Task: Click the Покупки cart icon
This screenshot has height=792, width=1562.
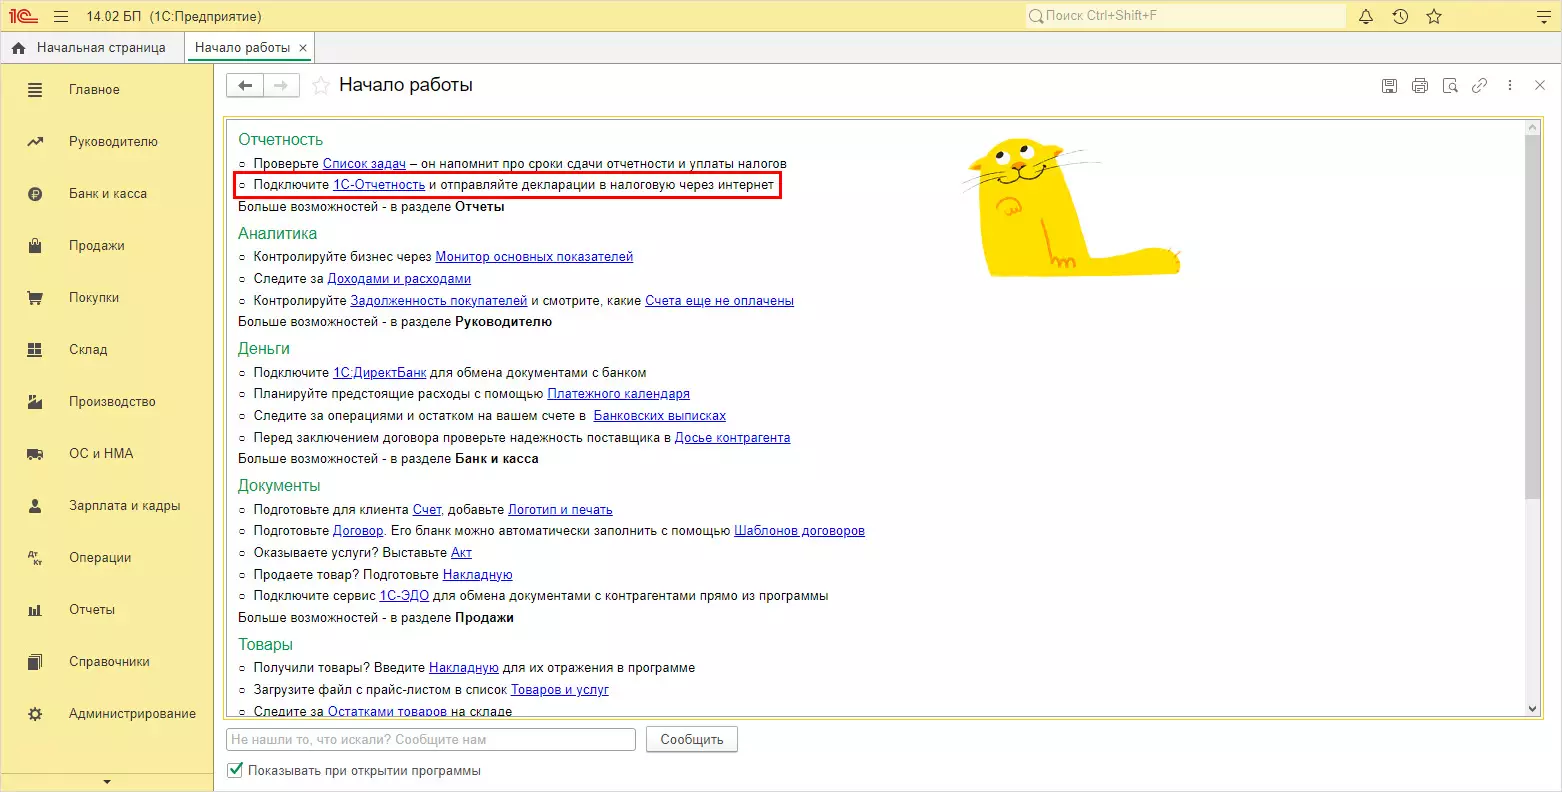Action: pos(35,298)
